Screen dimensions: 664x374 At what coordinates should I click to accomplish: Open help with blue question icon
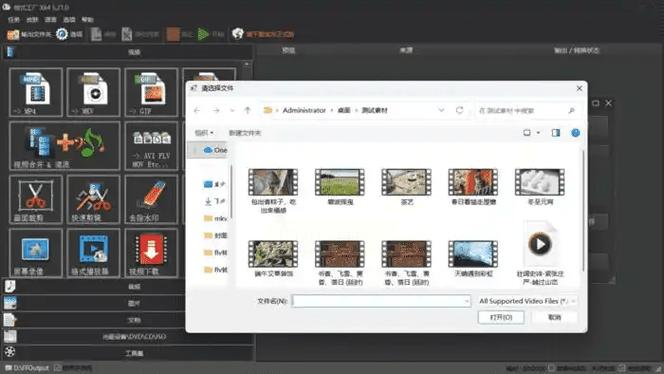pos(575,133)
